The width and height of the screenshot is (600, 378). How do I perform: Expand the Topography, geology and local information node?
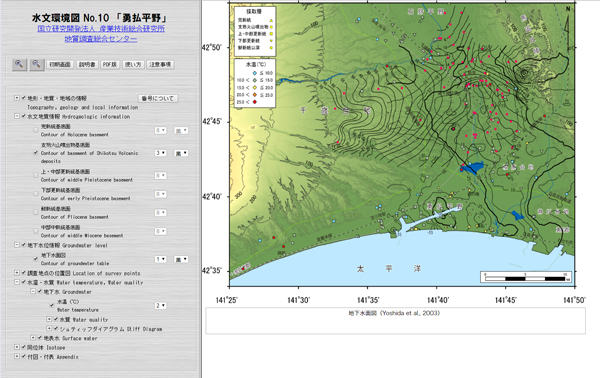coord(17,98)
